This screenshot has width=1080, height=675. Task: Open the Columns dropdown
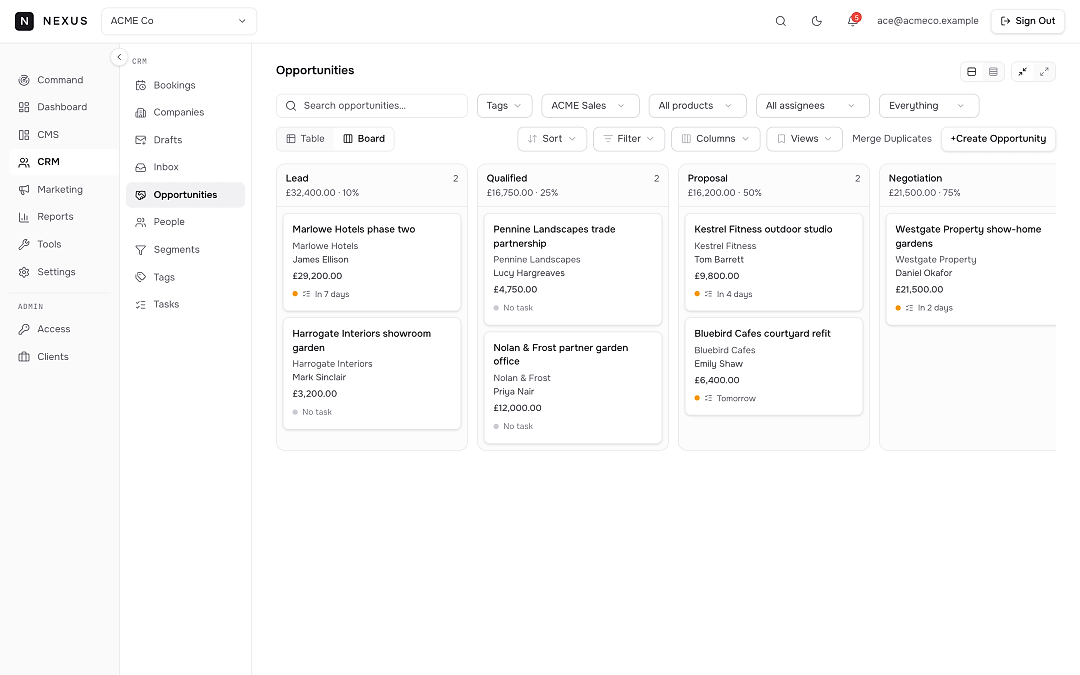716,138
